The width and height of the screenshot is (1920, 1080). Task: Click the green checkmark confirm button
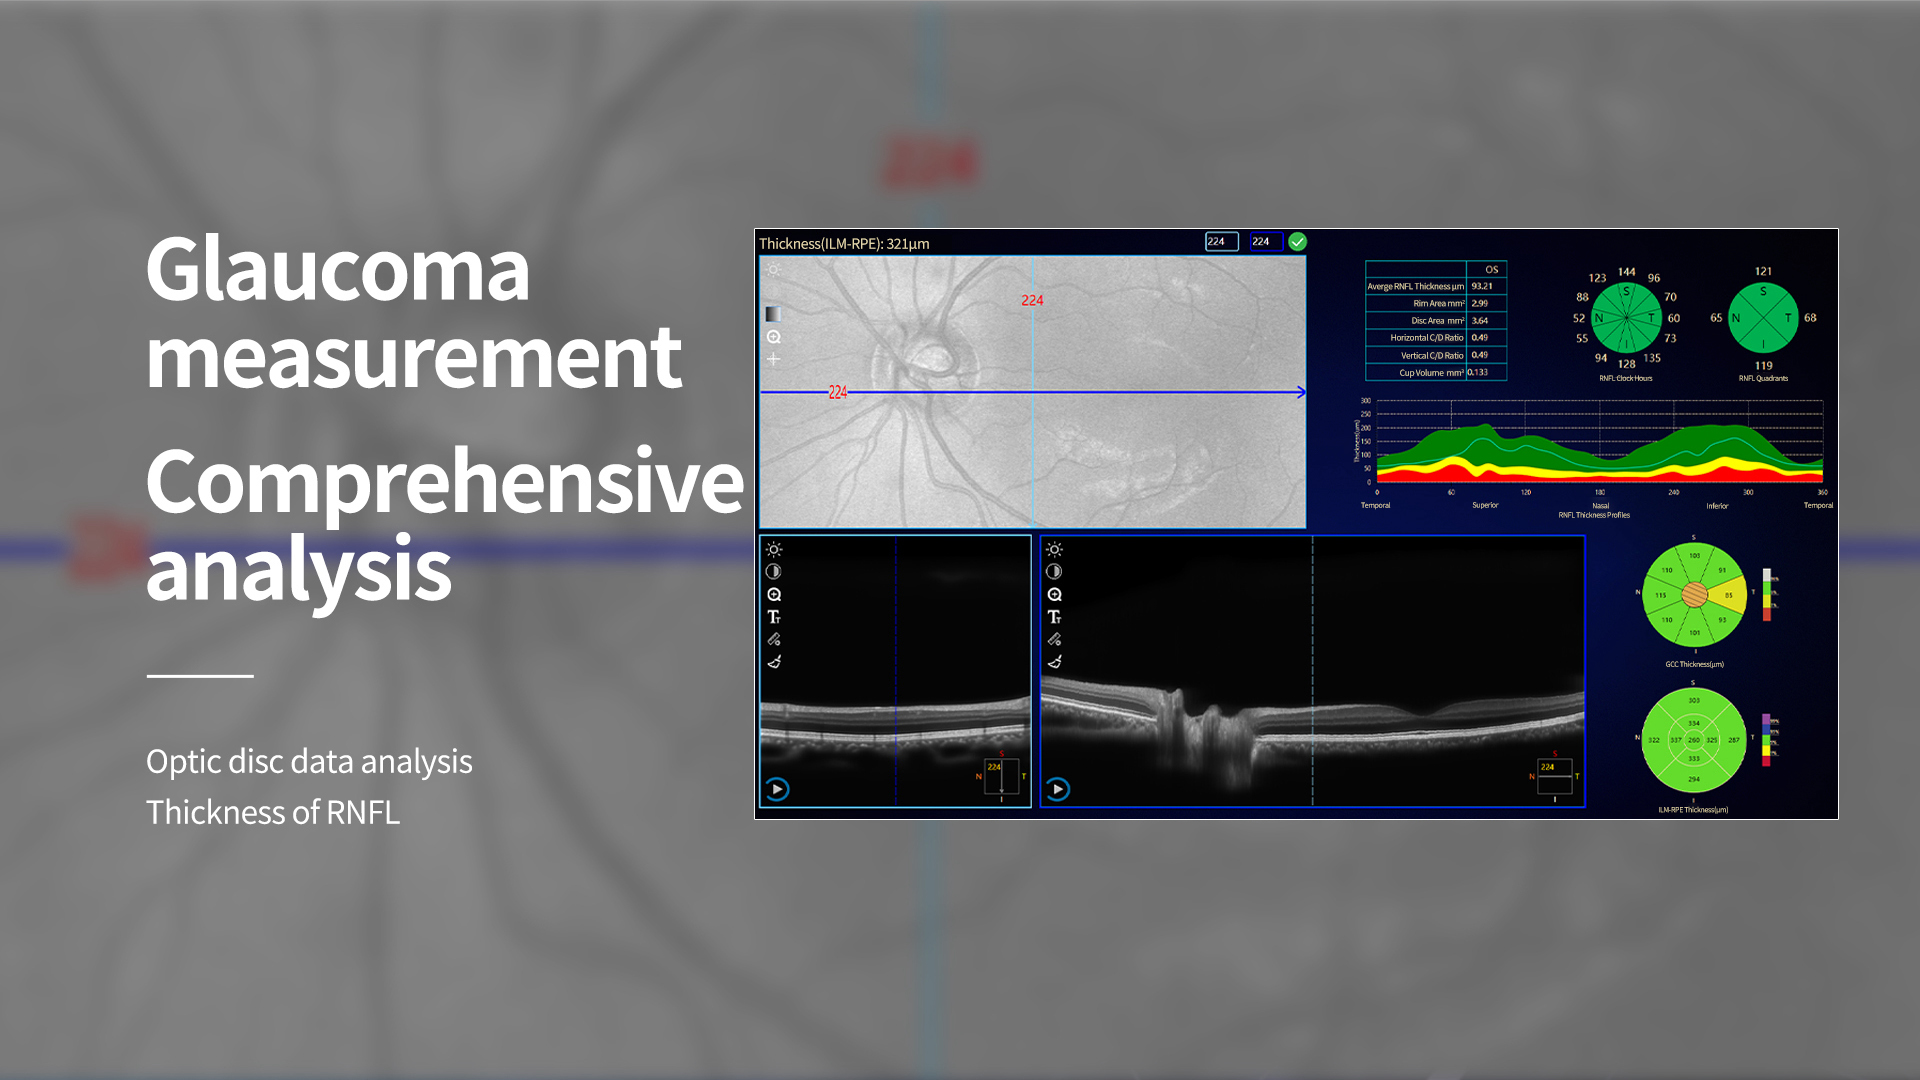pyautogui.click(x=1297, y=242)
